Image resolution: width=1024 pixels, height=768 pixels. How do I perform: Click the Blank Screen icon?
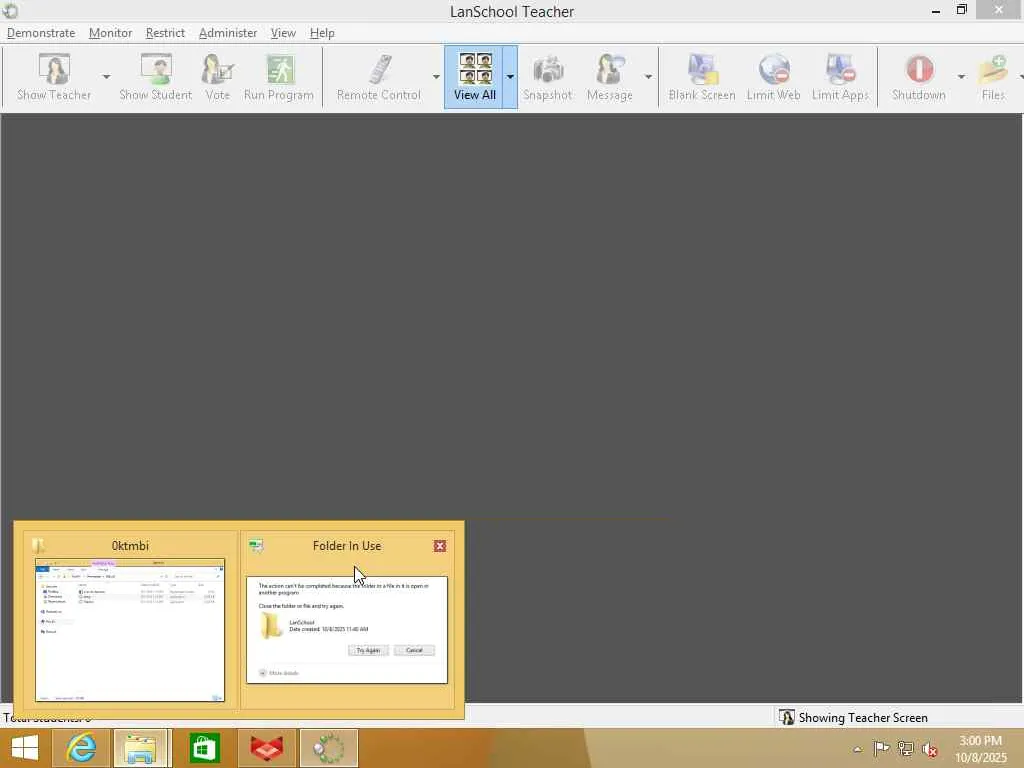tap(702, 77)
